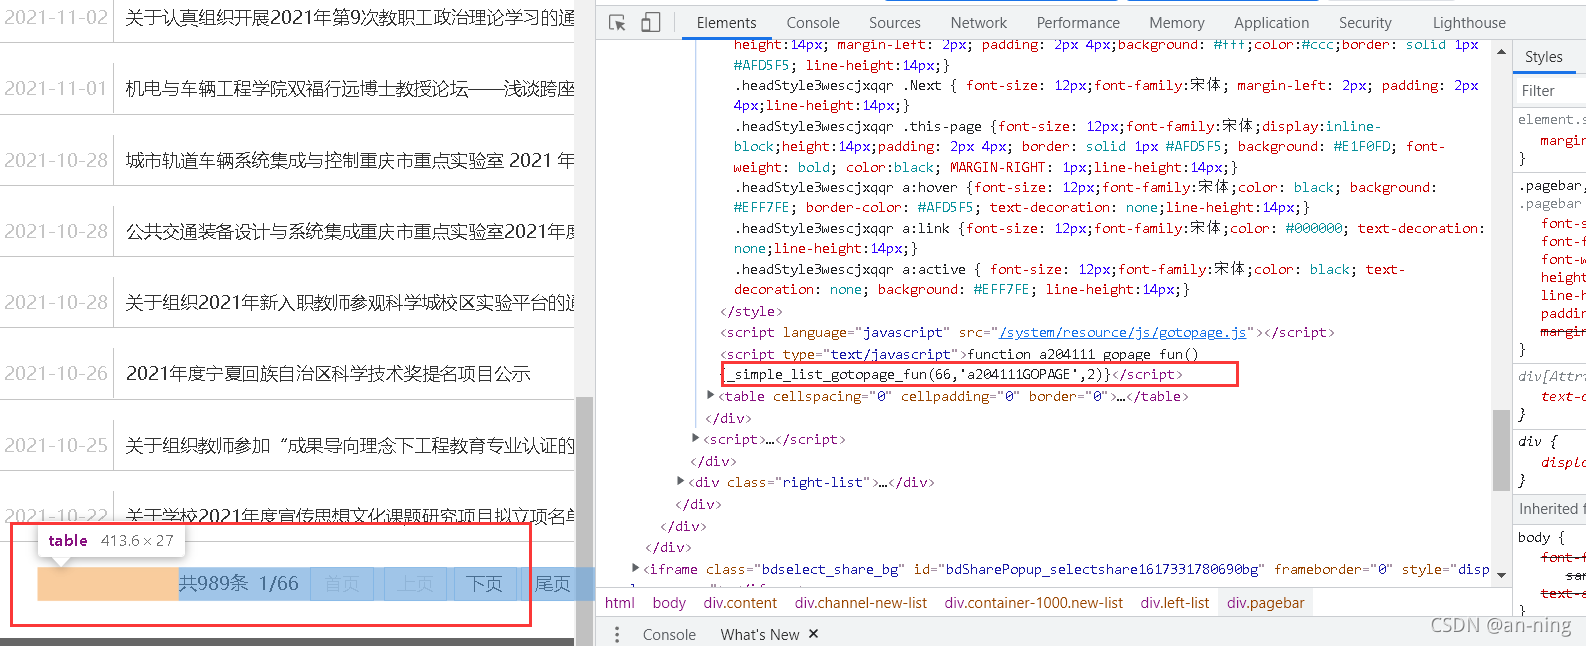The image size is (1586, 646).
Task: Open the DevTools drawer three-dot menu
Action: click(x=617, y=634)
